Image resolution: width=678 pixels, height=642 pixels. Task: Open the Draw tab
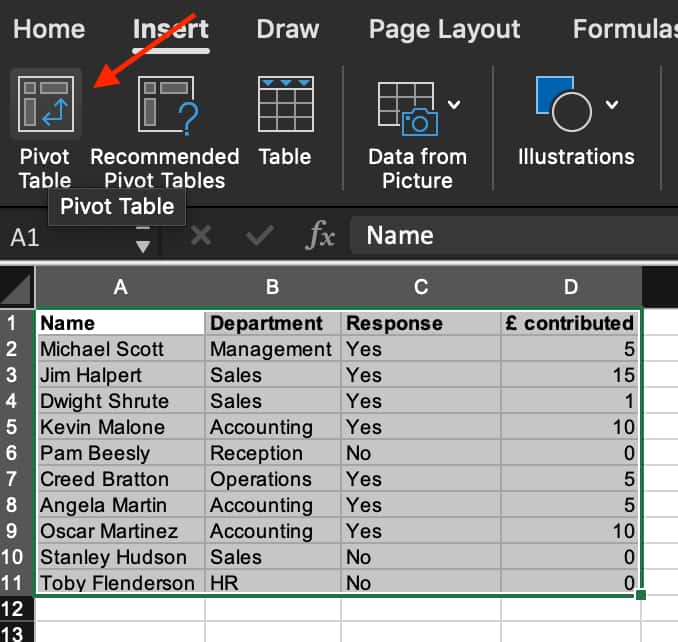[288, 29]
